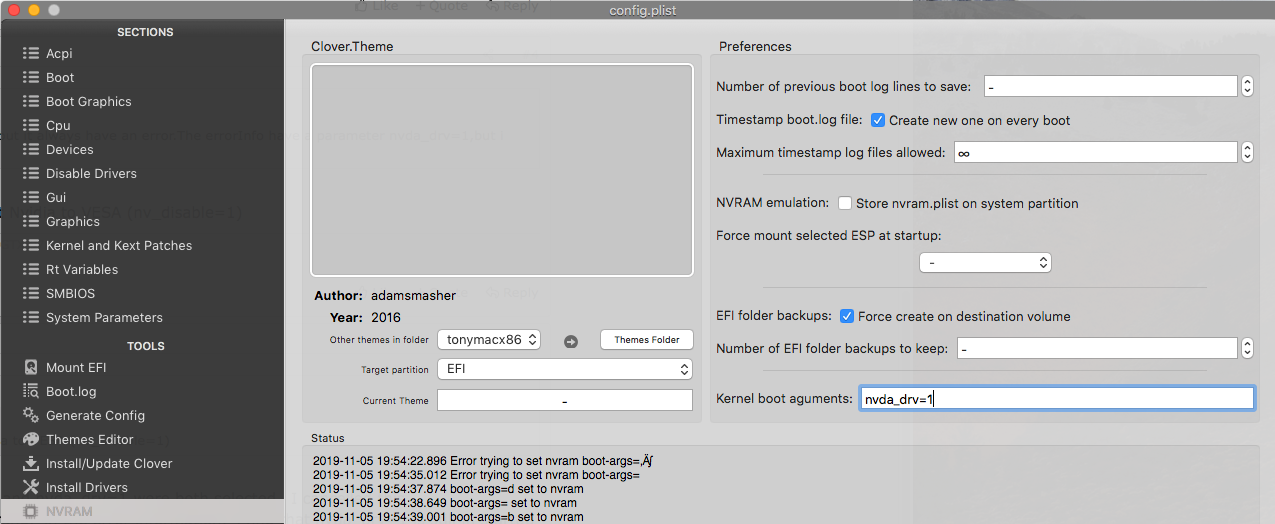Image resolution: width=1275 pixels, height=524 pixels.
Task: Click the Kernel boot arguments field
Action: 1057,398
